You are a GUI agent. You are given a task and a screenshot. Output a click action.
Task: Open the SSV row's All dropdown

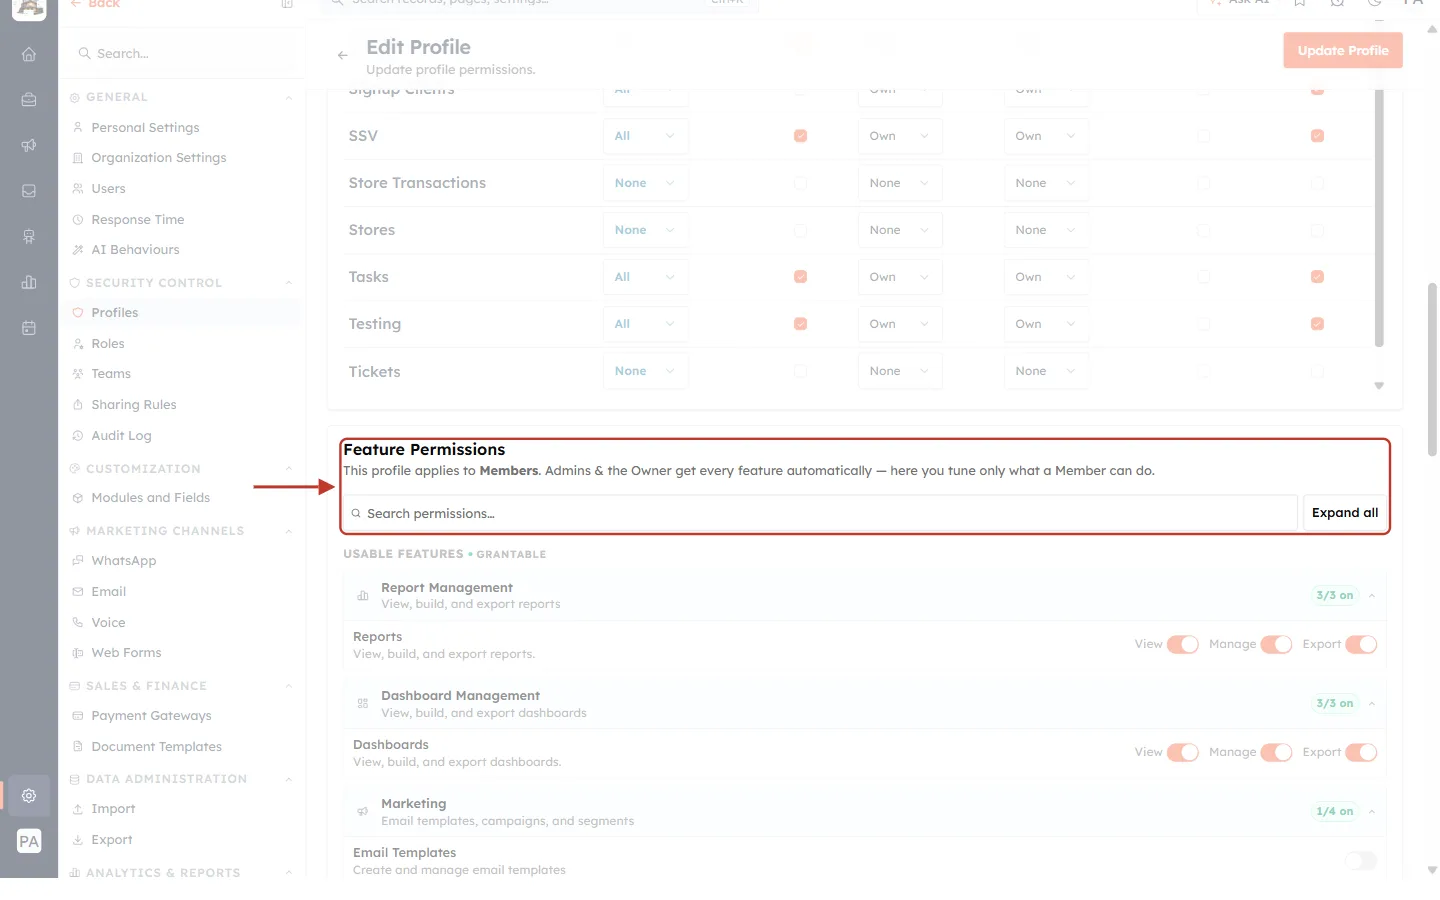pos(645,136)
